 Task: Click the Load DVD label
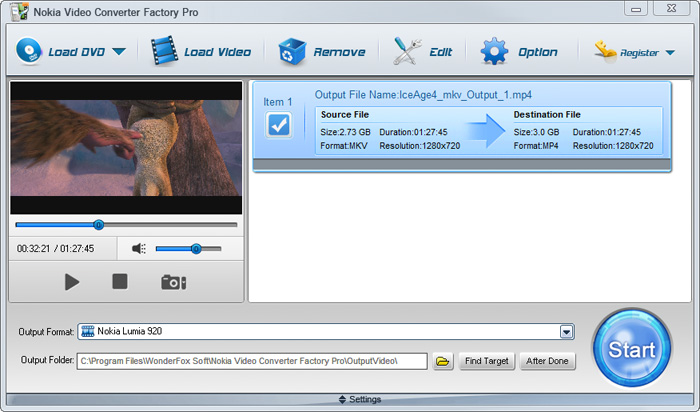76,52
